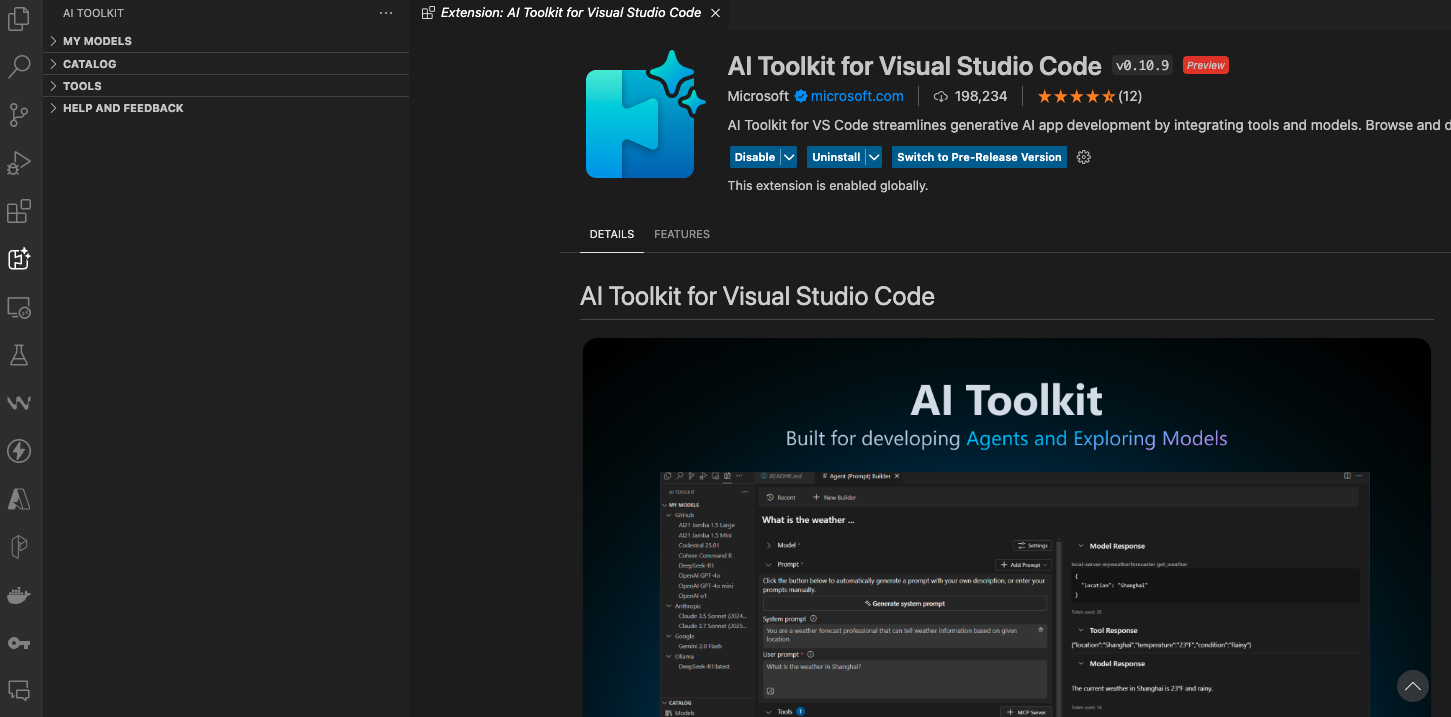Expand the TOOLS section
The width and height of the screenshot is (1451, 717).
[x=226, y=86]
